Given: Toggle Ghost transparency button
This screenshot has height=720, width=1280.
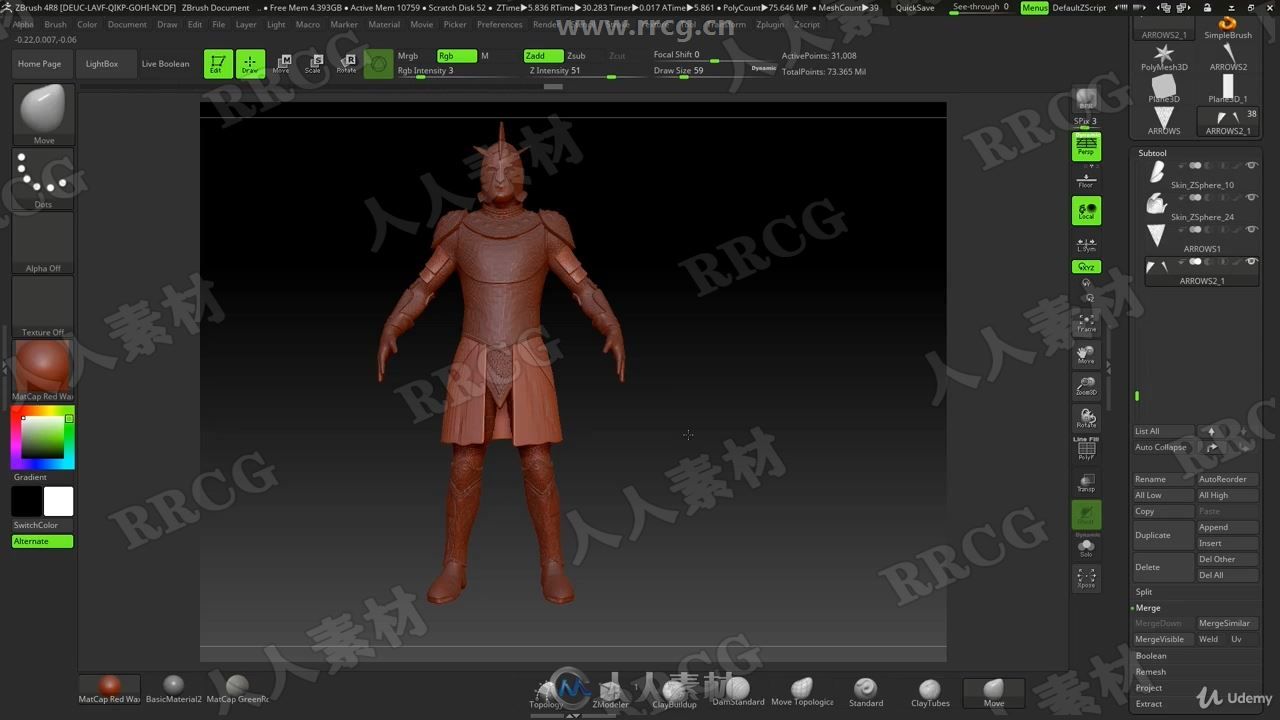Looking at the screenshot, I should coord(1086,514).
